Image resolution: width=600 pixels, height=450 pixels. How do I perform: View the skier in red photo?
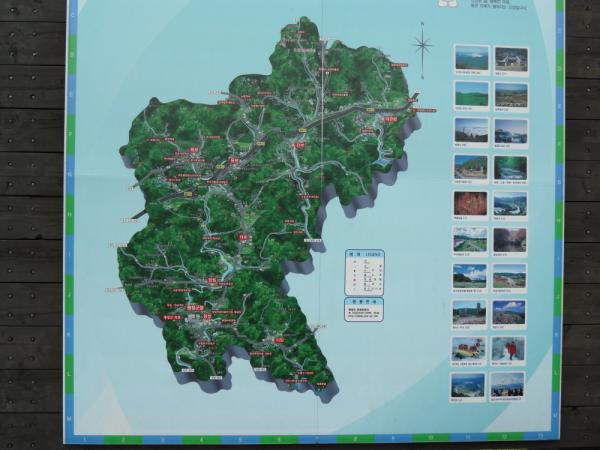(509, 348)
